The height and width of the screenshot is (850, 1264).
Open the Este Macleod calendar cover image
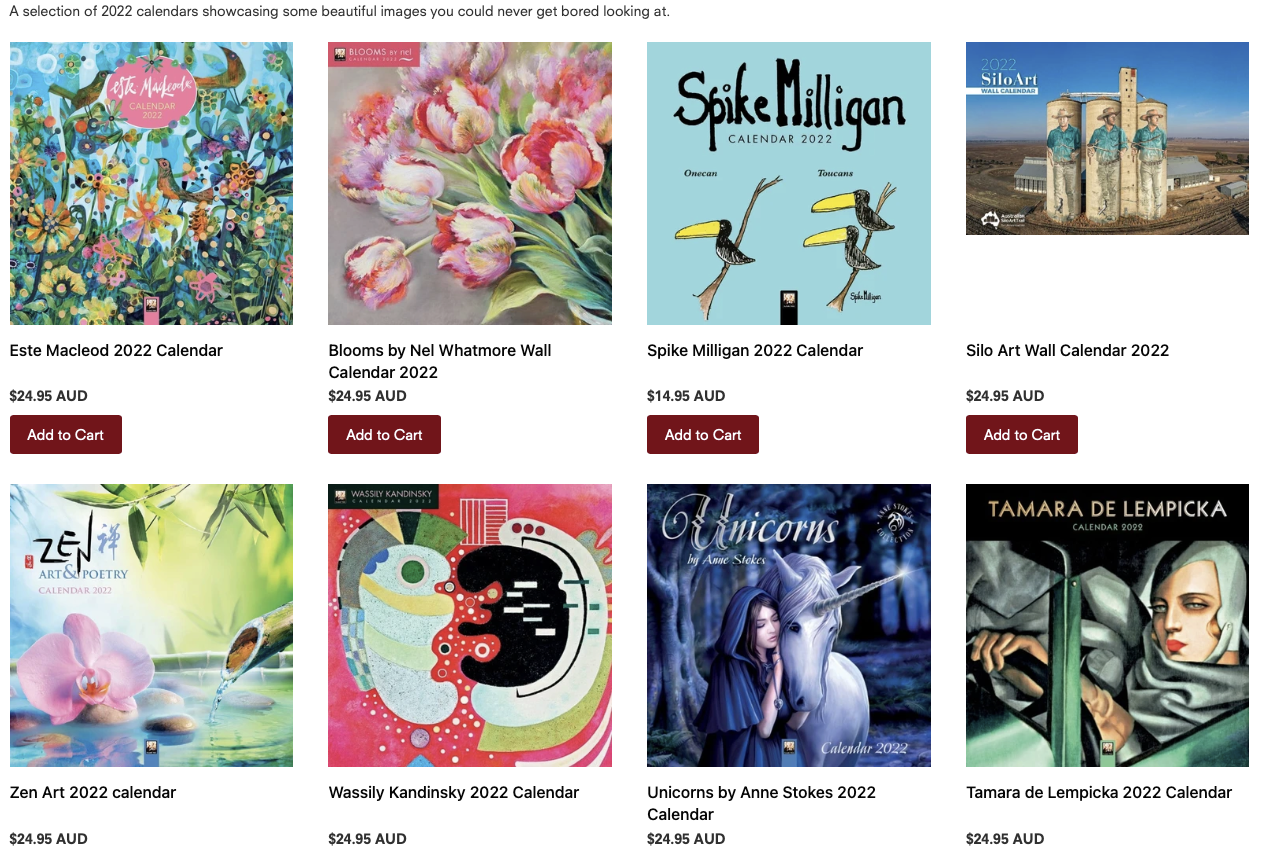tap(151, 183)
